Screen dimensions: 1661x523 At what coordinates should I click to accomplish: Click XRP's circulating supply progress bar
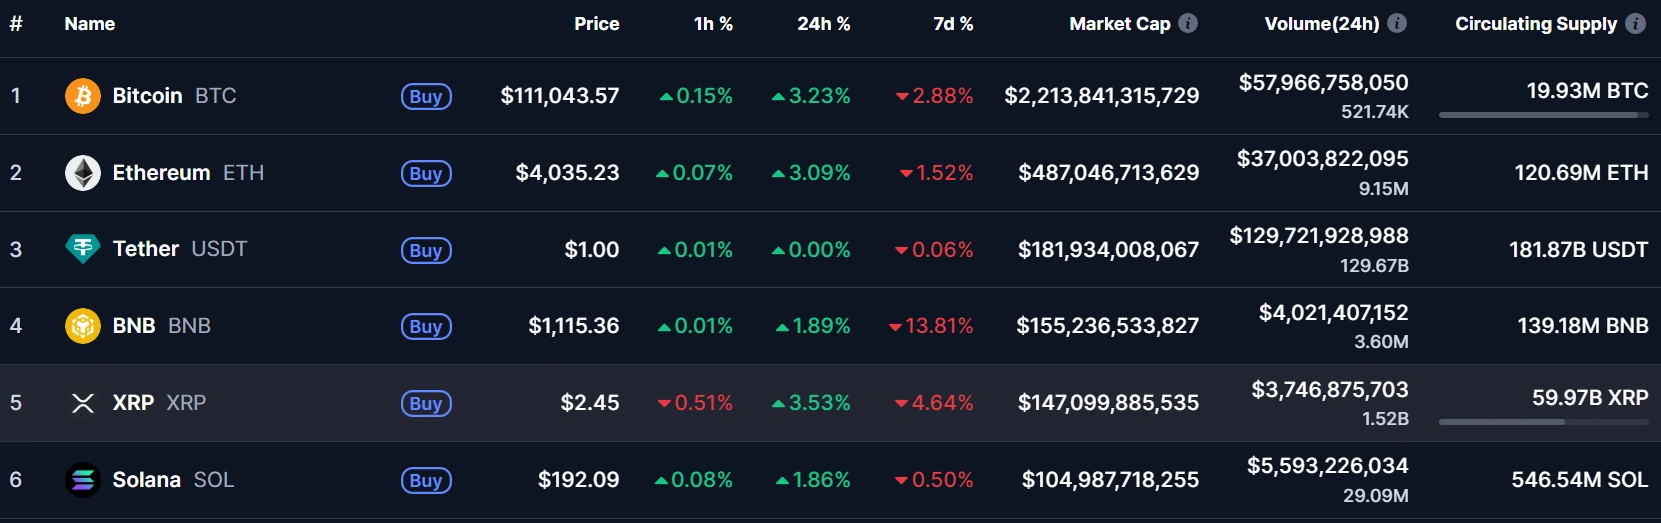tap(1543, 422)
